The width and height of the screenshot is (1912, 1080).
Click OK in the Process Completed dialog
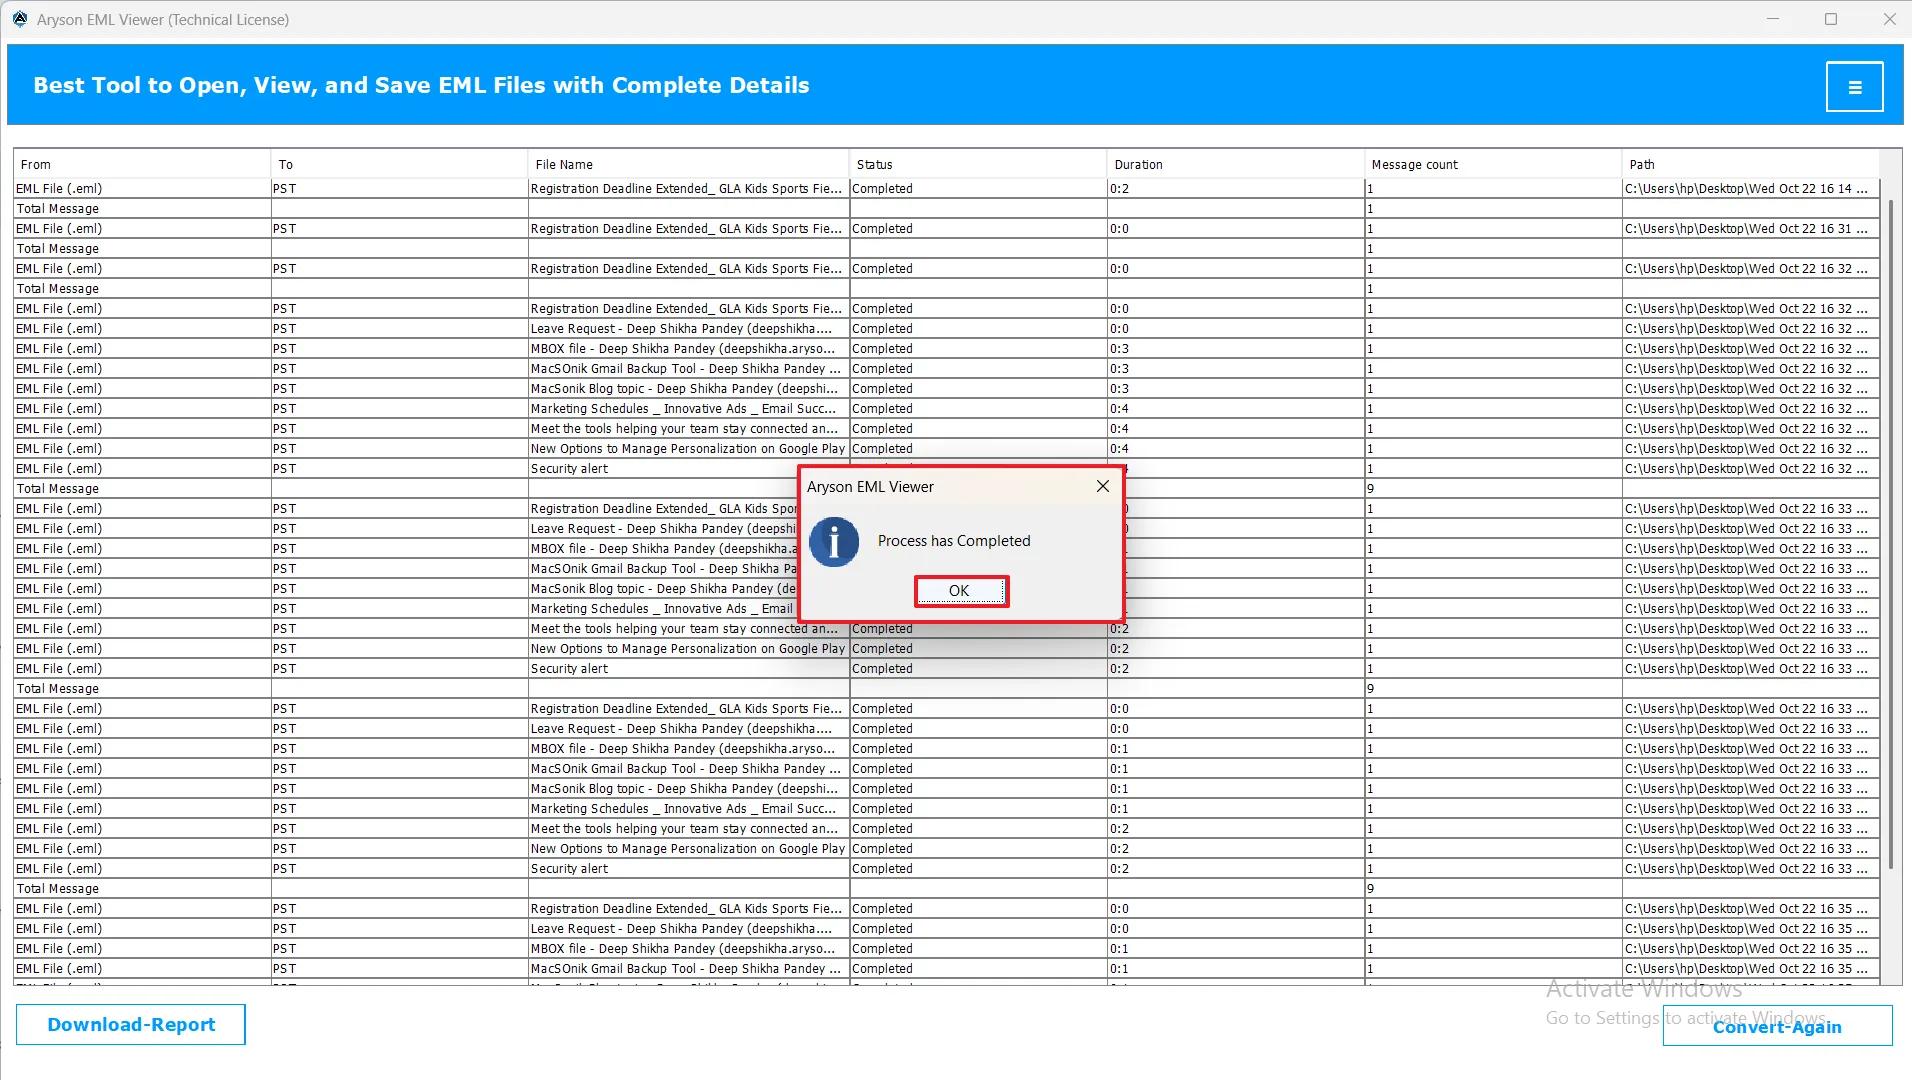coord(960,591)
